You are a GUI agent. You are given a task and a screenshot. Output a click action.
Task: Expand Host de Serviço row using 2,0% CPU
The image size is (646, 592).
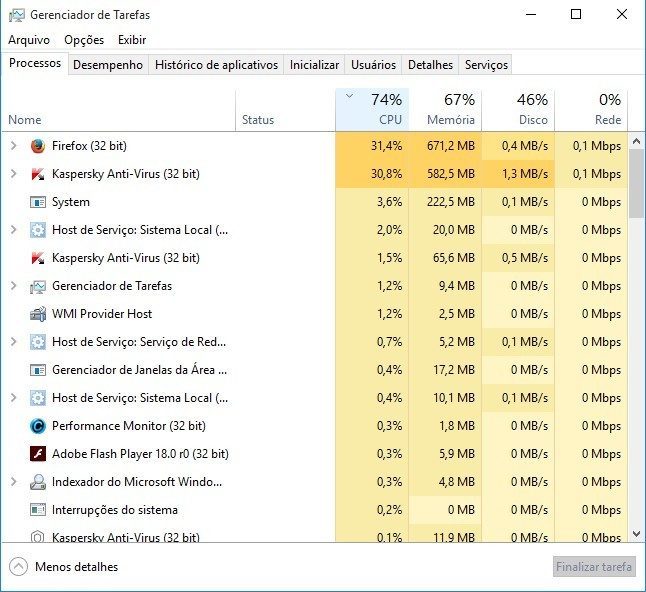point(14,230)
